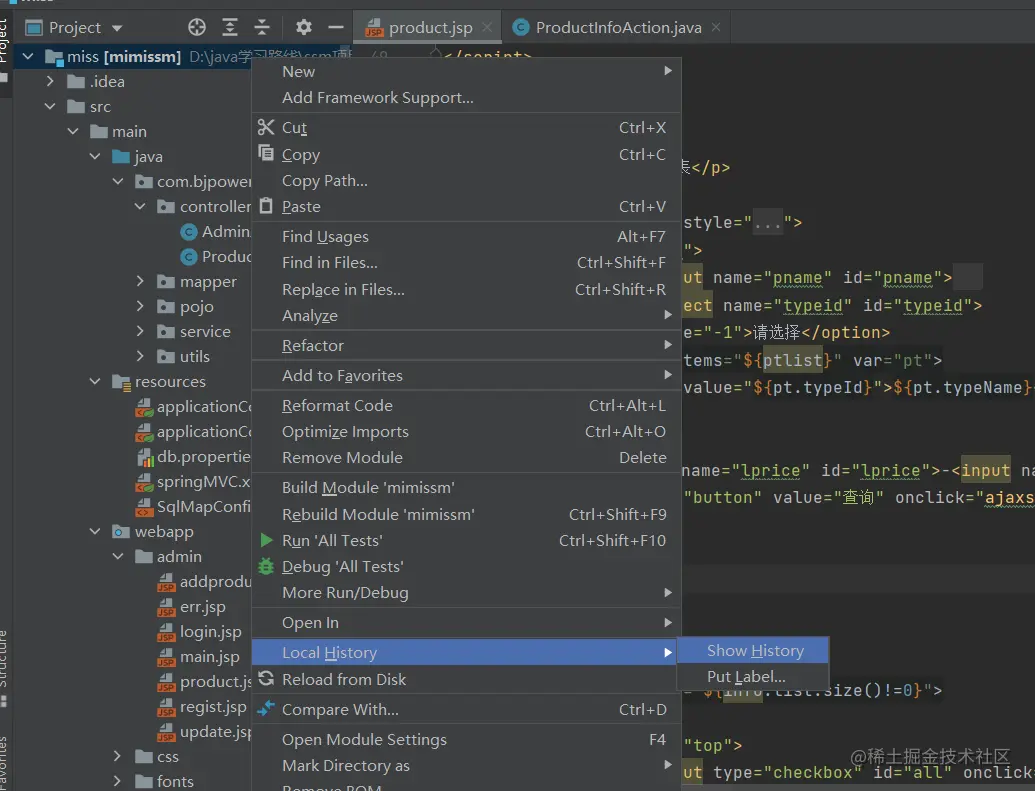Click the Debug bug icon in context menu
Image resolution: width=1035 pixels, height=791 pixels.
tap(265, 566)
